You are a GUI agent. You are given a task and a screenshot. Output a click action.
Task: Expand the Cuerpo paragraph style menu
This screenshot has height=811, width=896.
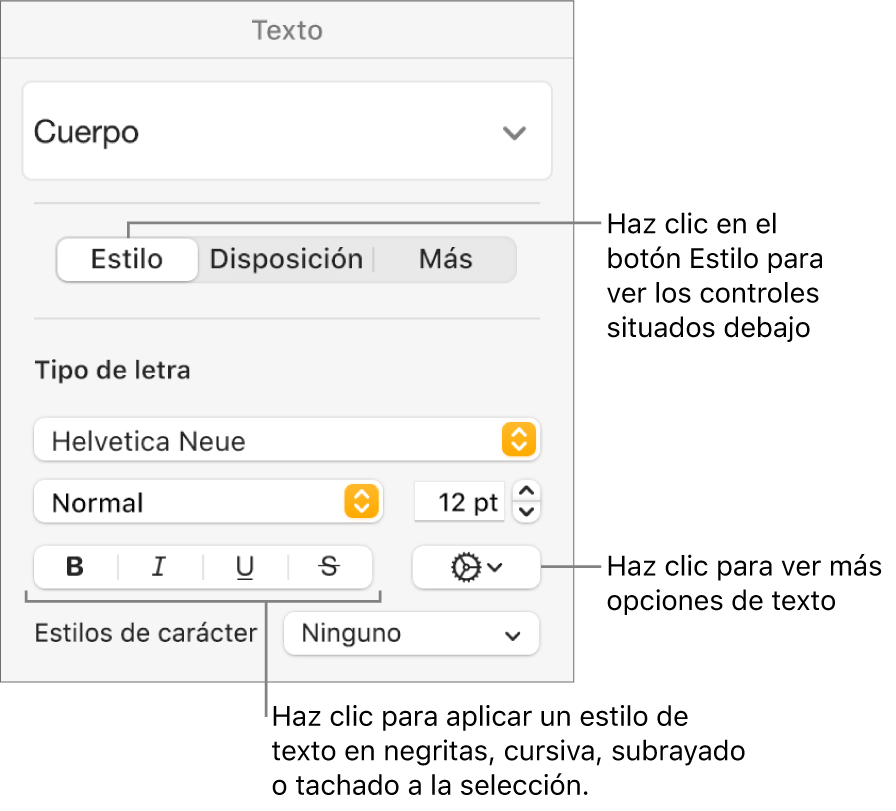[x=514, y=132]
